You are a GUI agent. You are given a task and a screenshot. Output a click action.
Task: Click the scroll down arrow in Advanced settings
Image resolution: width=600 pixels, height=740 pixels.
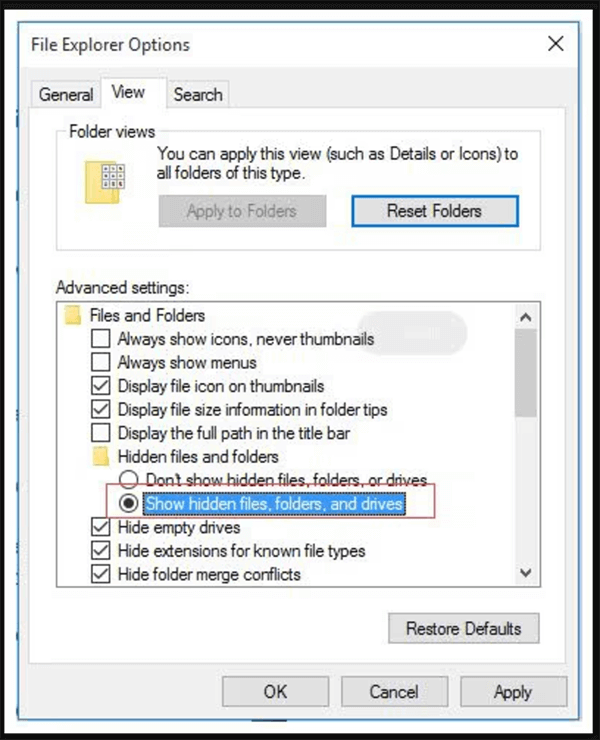[x=525, y=572]
